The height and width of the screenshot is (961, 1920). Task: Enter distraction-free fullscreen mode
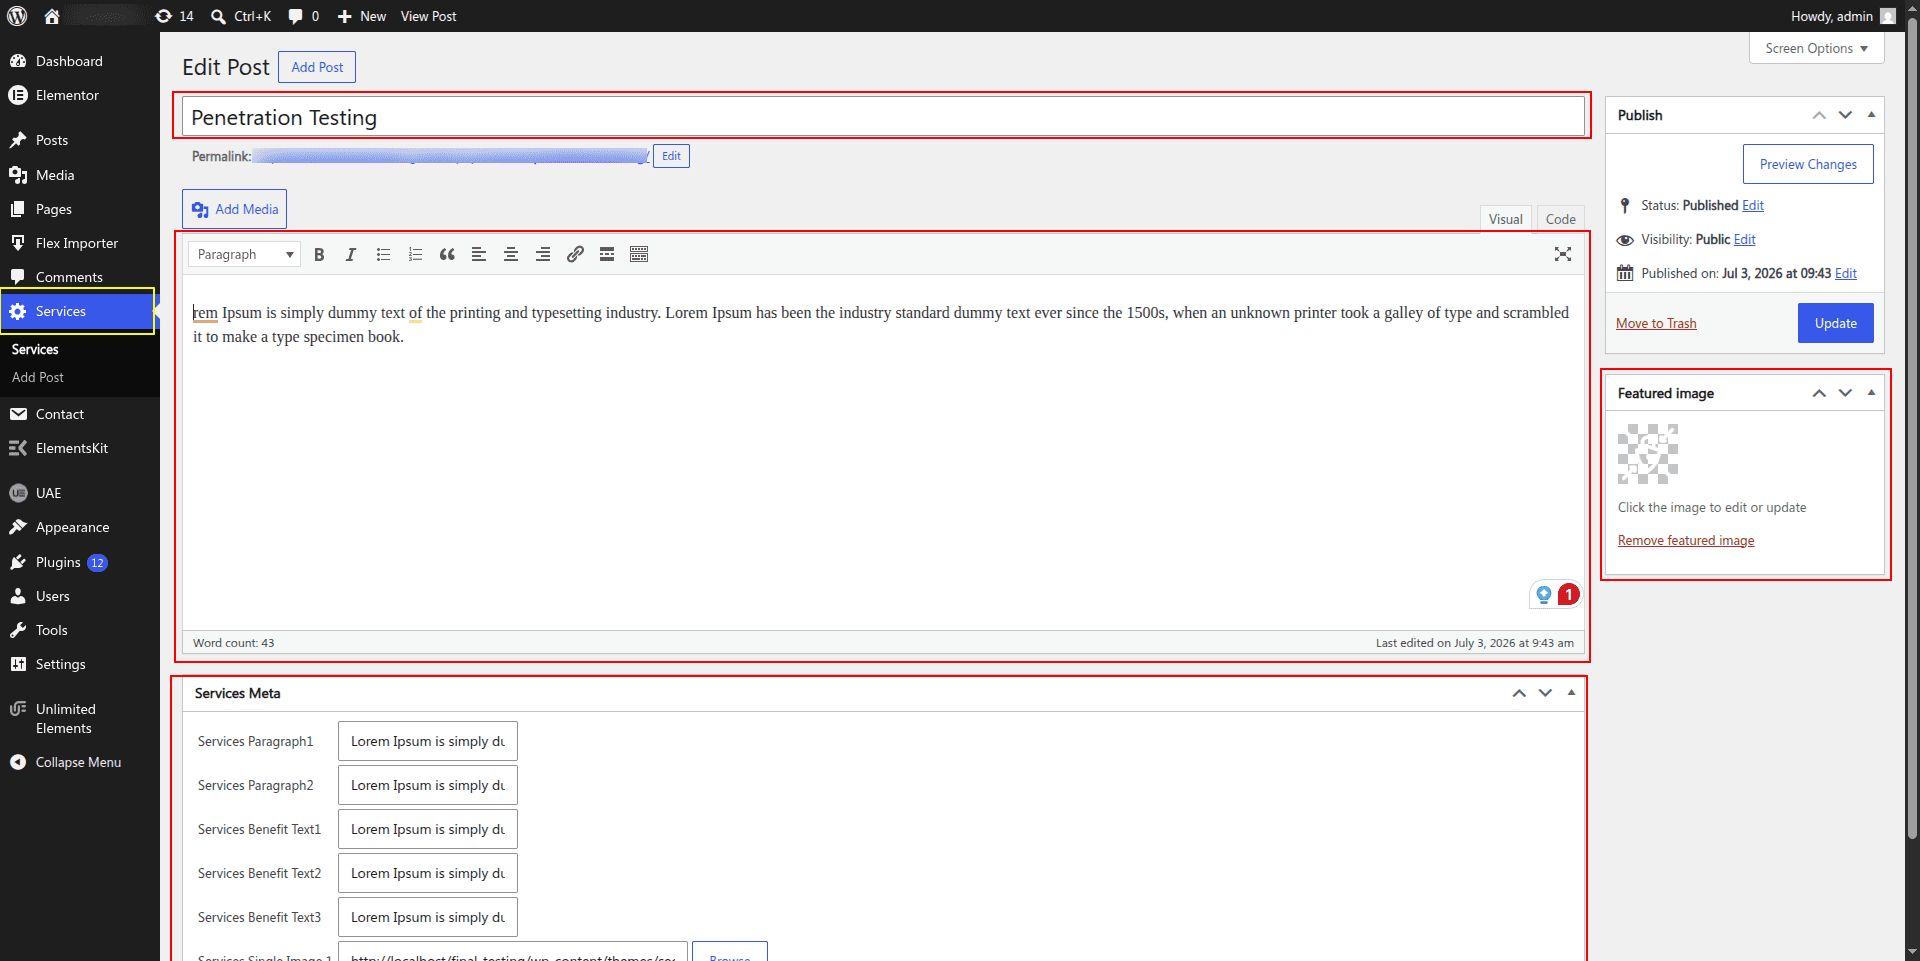(1563, 255)
